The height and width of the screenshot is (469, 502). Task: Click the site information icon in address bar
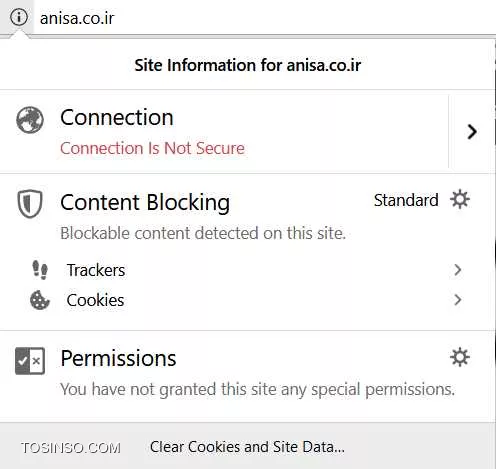coord(19,17)
